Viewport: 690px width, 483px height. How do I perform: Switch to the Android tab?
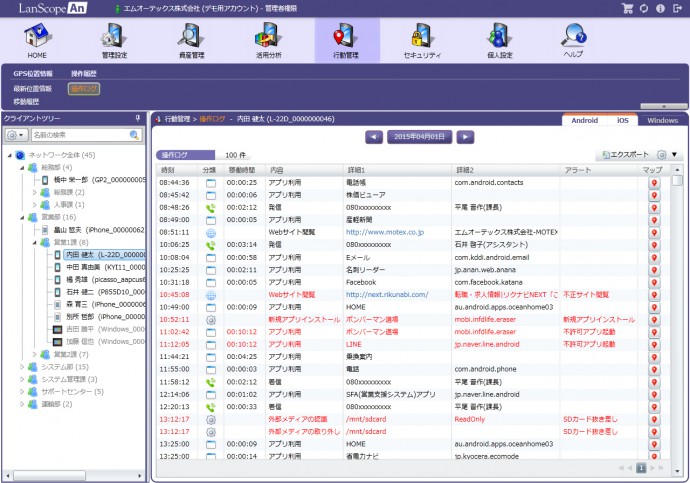584,120
